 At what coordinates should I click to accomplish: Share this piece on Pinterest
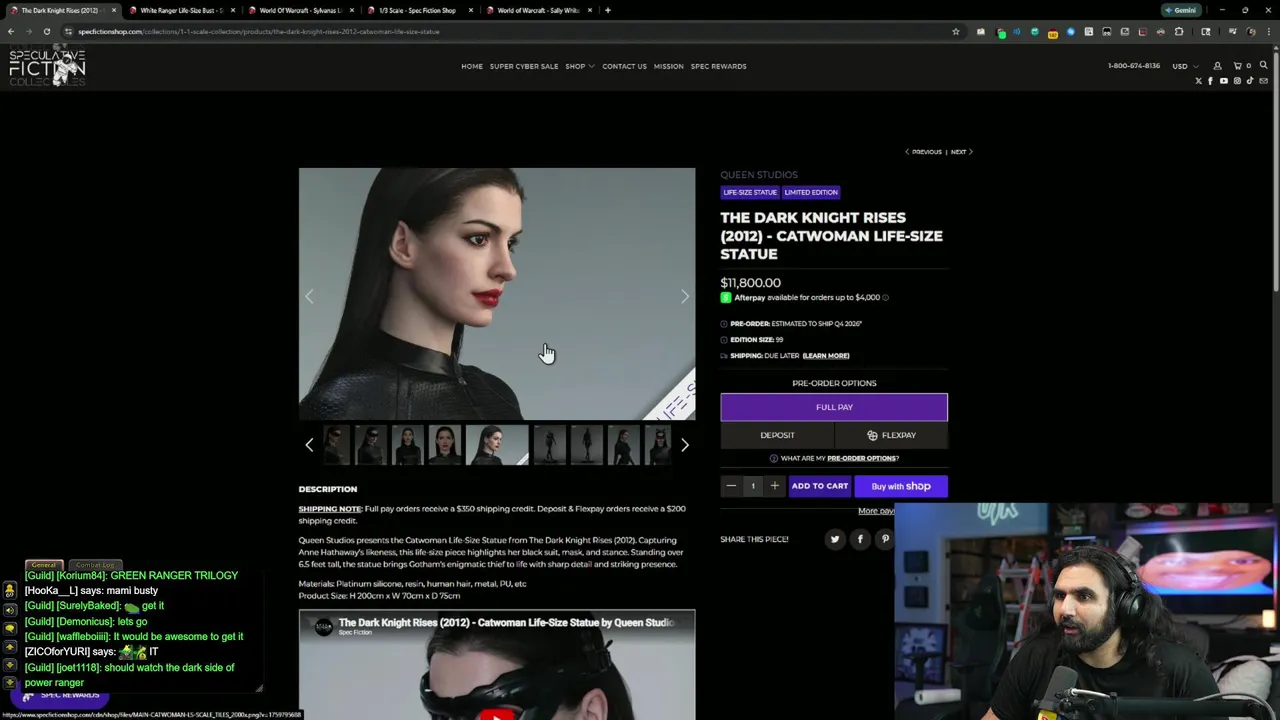pos(885,539)
